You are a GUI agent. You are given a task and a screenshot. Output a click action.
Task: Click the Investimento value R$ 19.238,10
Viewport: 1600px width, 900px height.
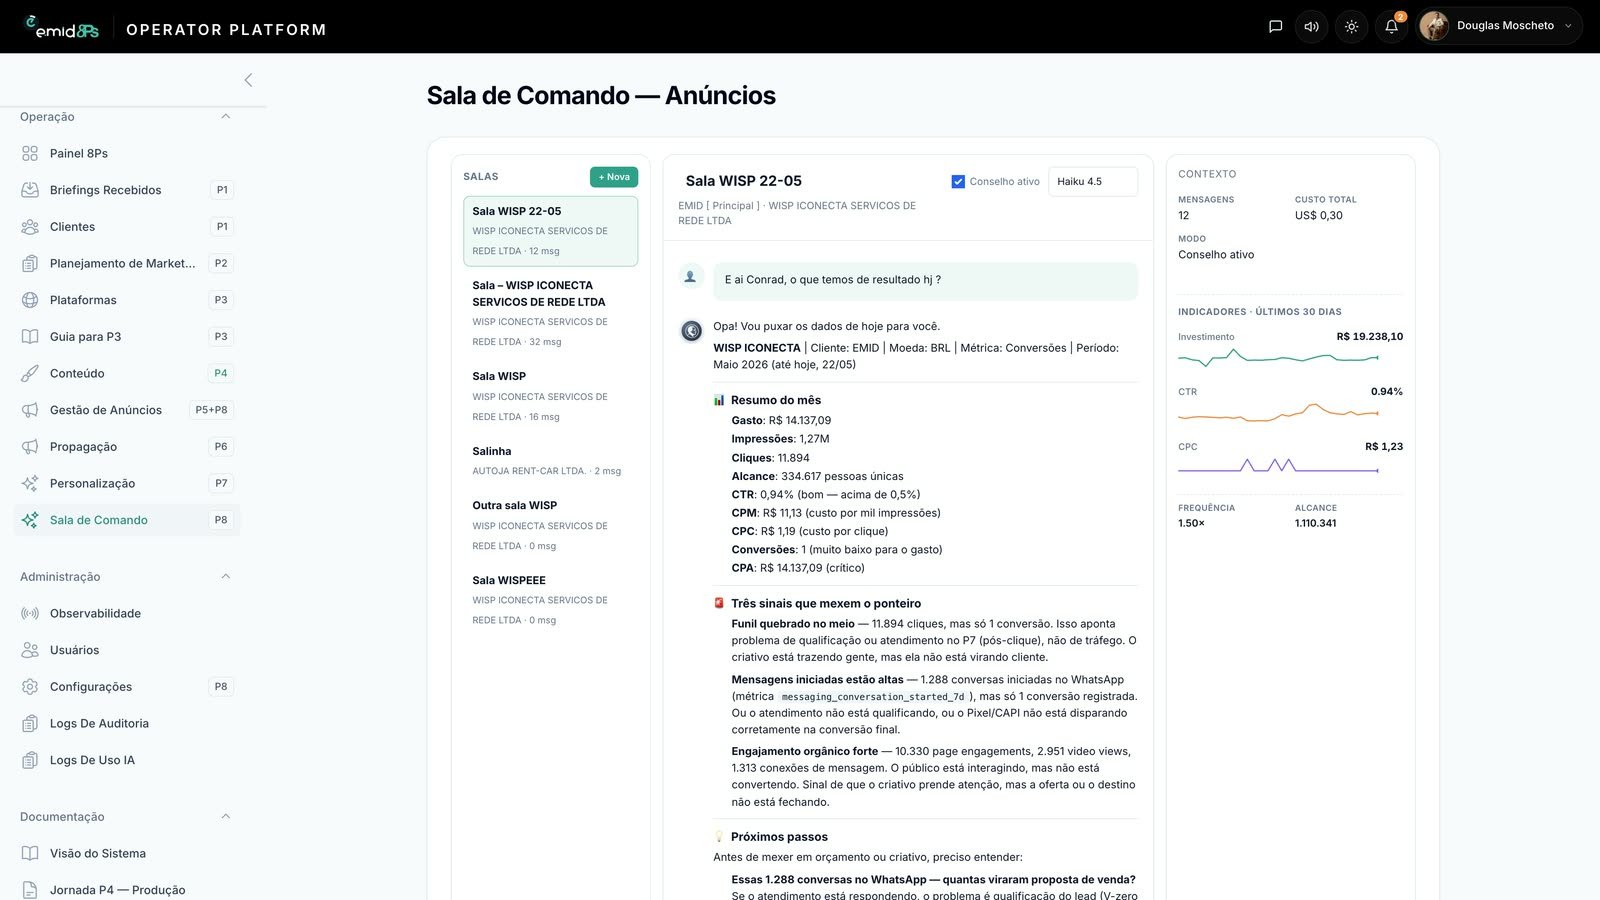[x=1370, y=337]
